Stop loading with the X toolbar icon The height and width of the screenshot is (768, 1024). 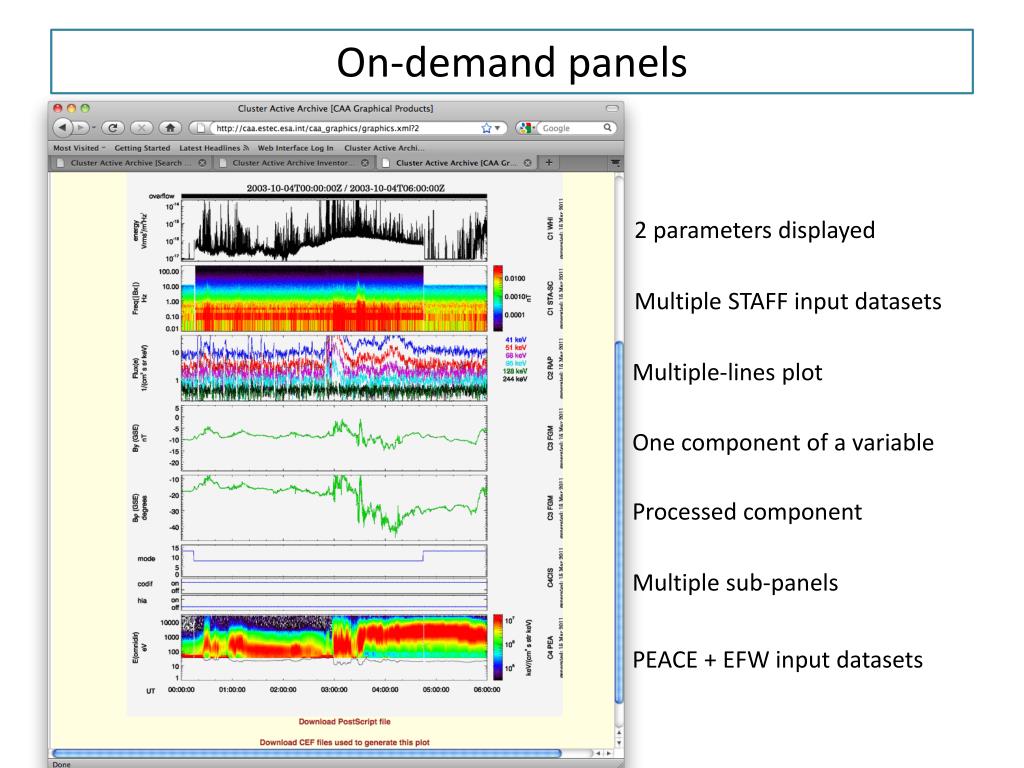coord(141,128)
